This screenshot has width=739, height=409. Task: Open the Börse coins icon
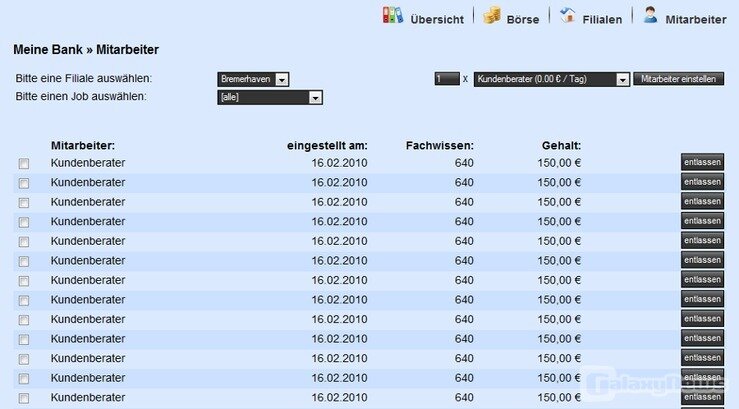tap(492, 15)
